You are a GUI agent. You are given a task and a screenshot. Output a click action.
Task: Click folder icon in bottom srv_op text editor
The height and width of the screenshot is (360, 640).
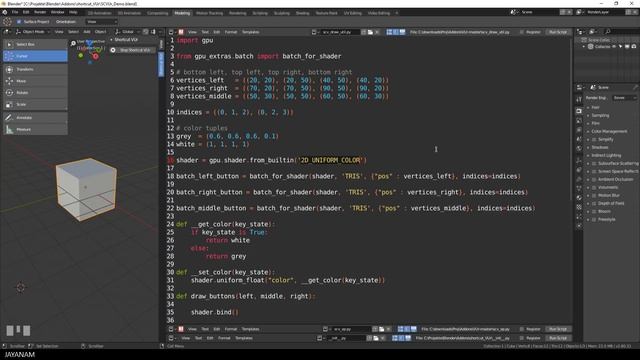pos(382,329)
